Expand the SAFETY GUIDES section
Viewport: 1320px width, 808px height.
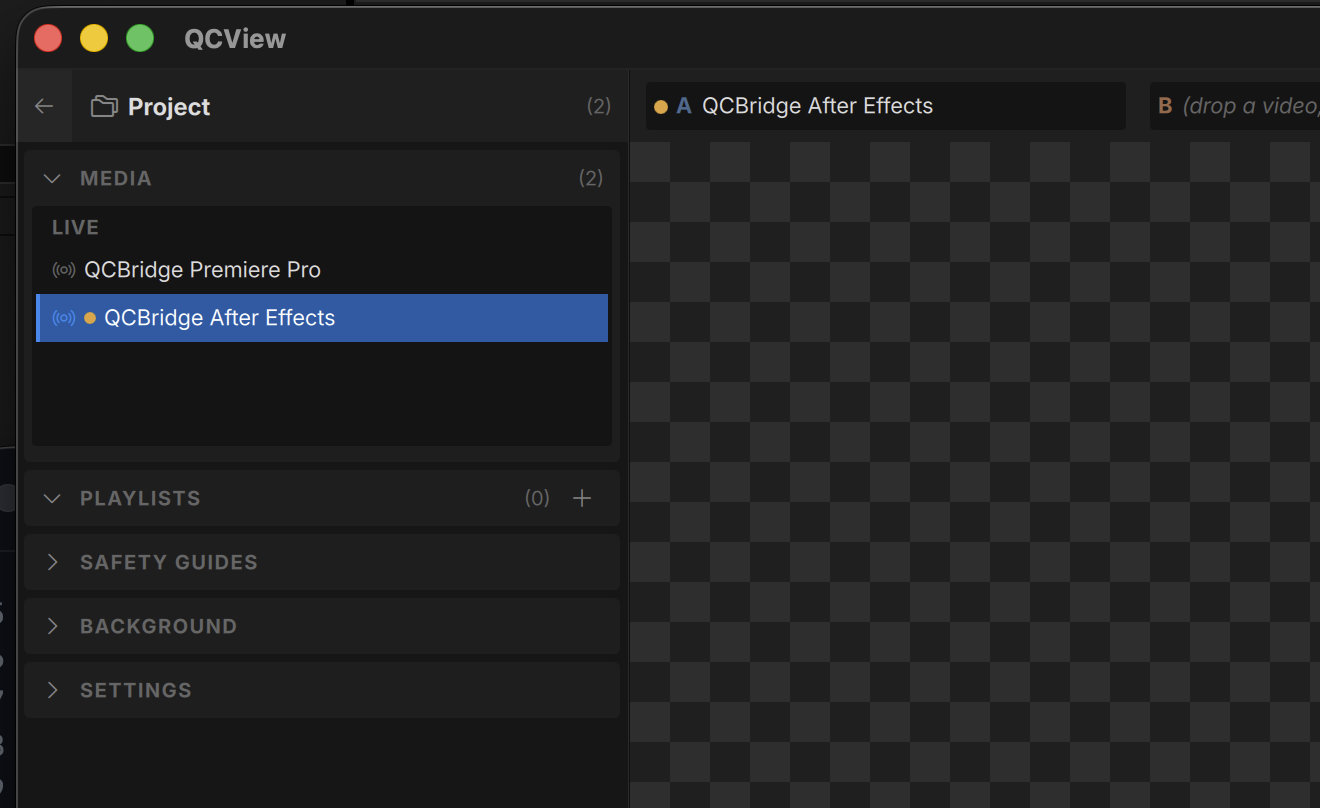tap(53, 562)
